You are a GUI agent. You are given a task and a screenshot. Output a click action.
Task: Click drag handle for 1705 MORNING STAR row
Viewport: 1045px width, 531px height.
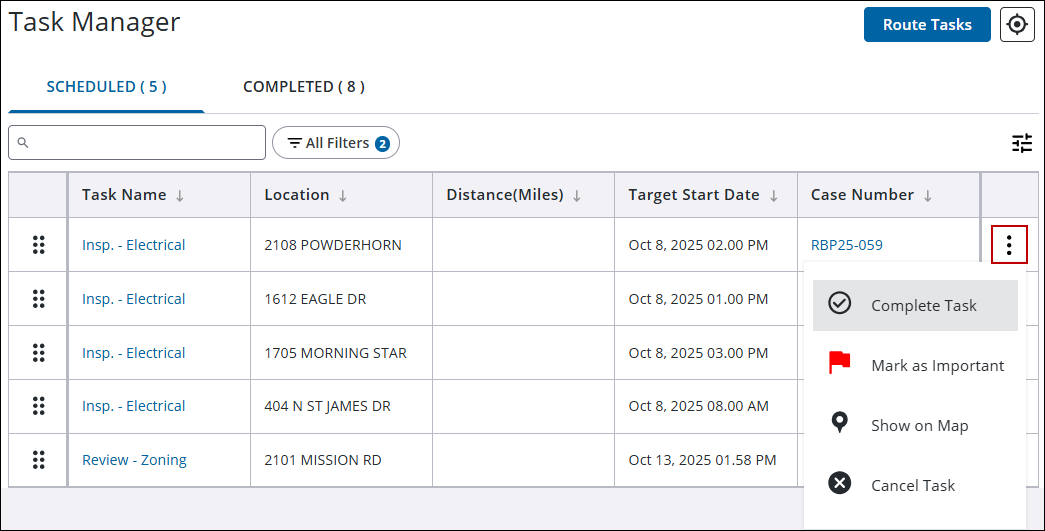tap(39, 353)
